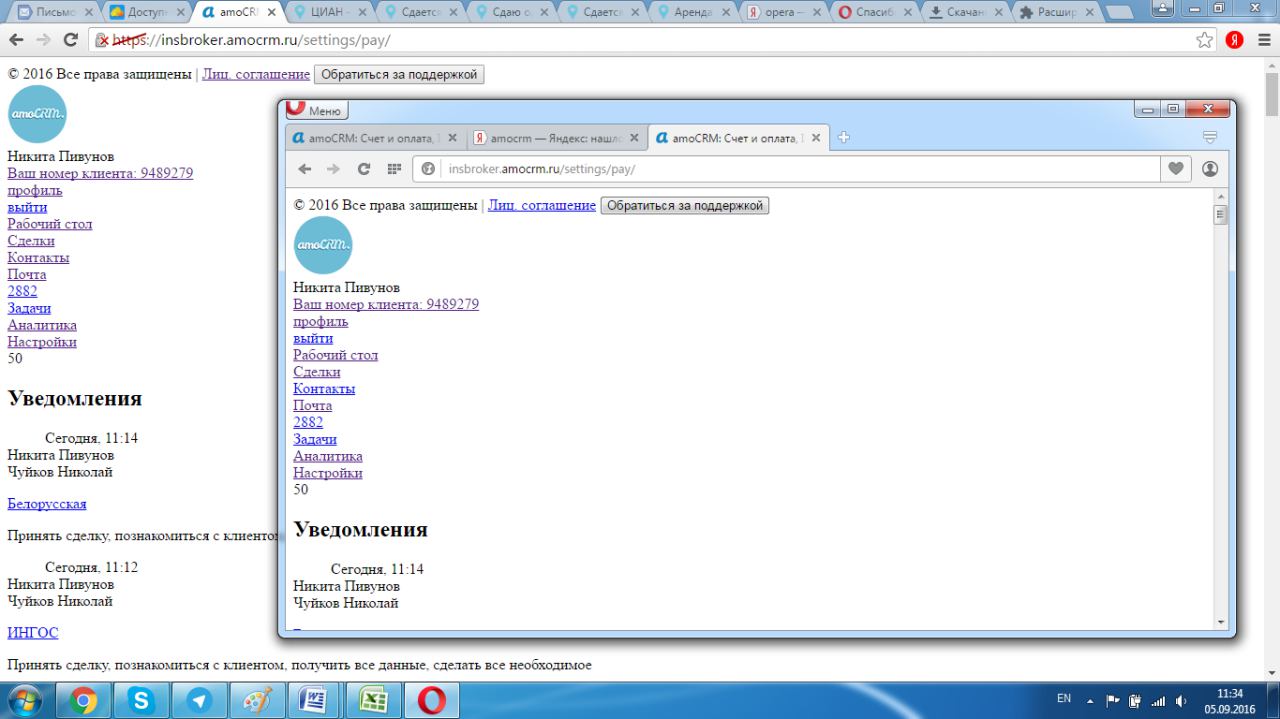Open the Chrome hamburger menu
The width and height of the screenshot is (1280, 719).
tap(1262, 40)
